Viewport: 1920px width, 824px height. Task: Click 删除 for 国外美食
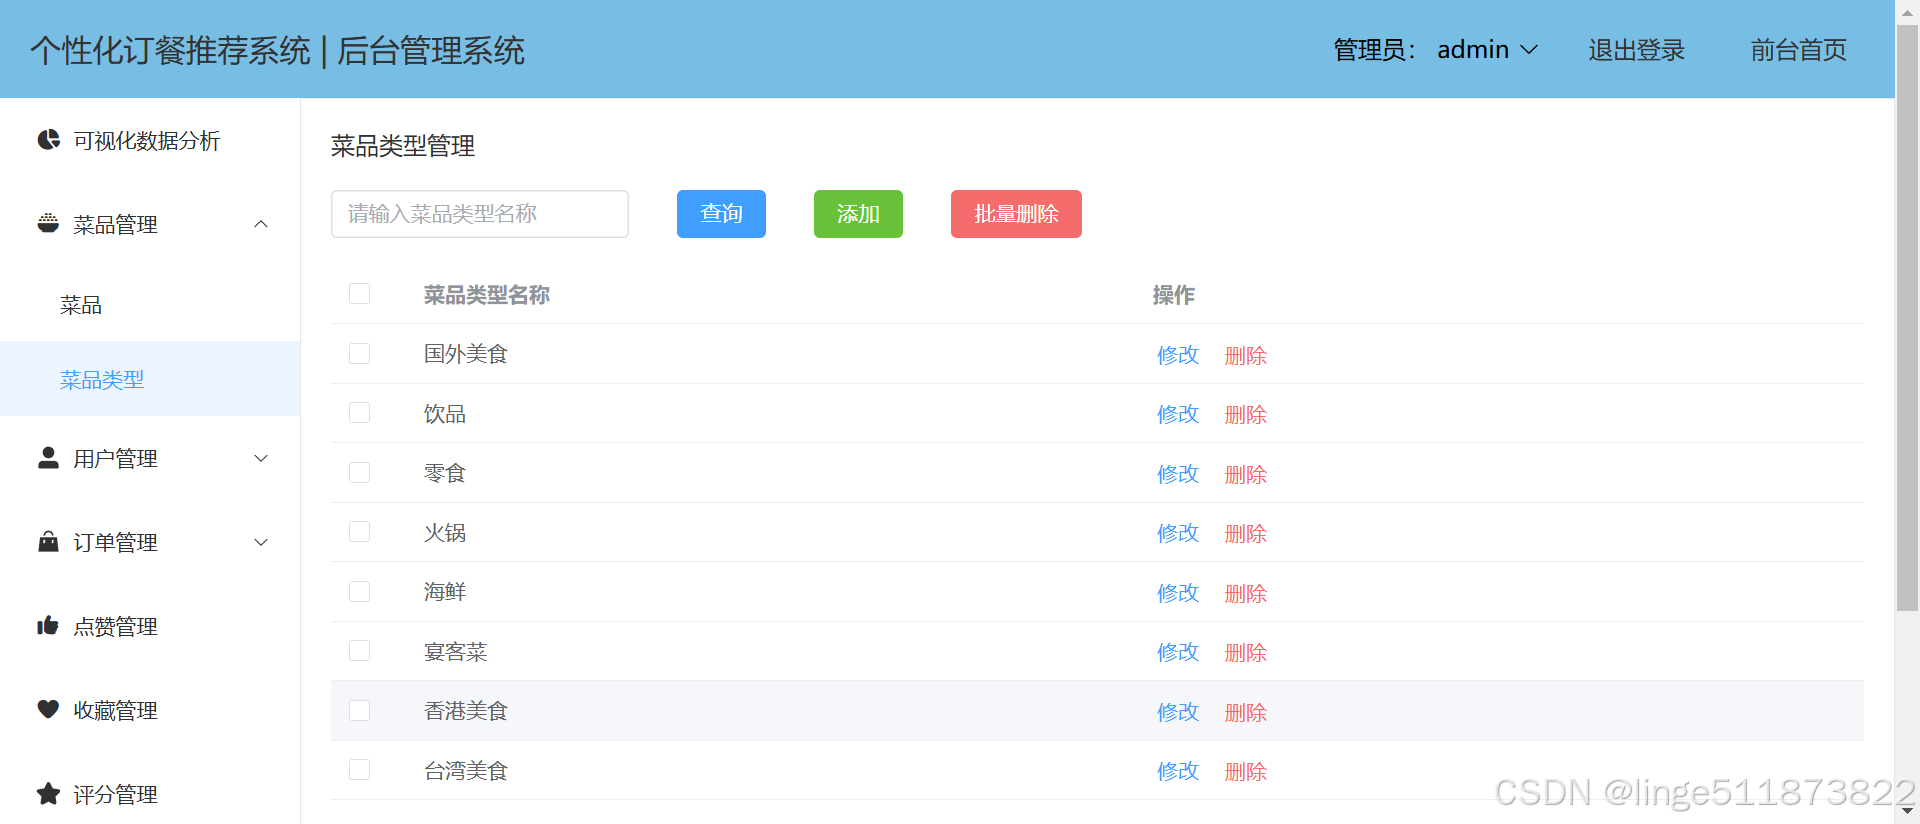[1246, 355]
